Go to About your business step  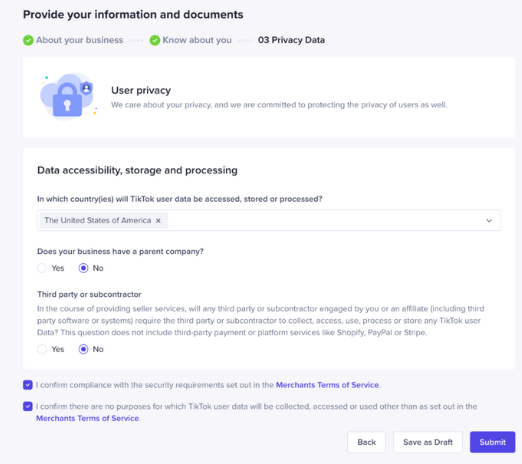click(79, 40)
